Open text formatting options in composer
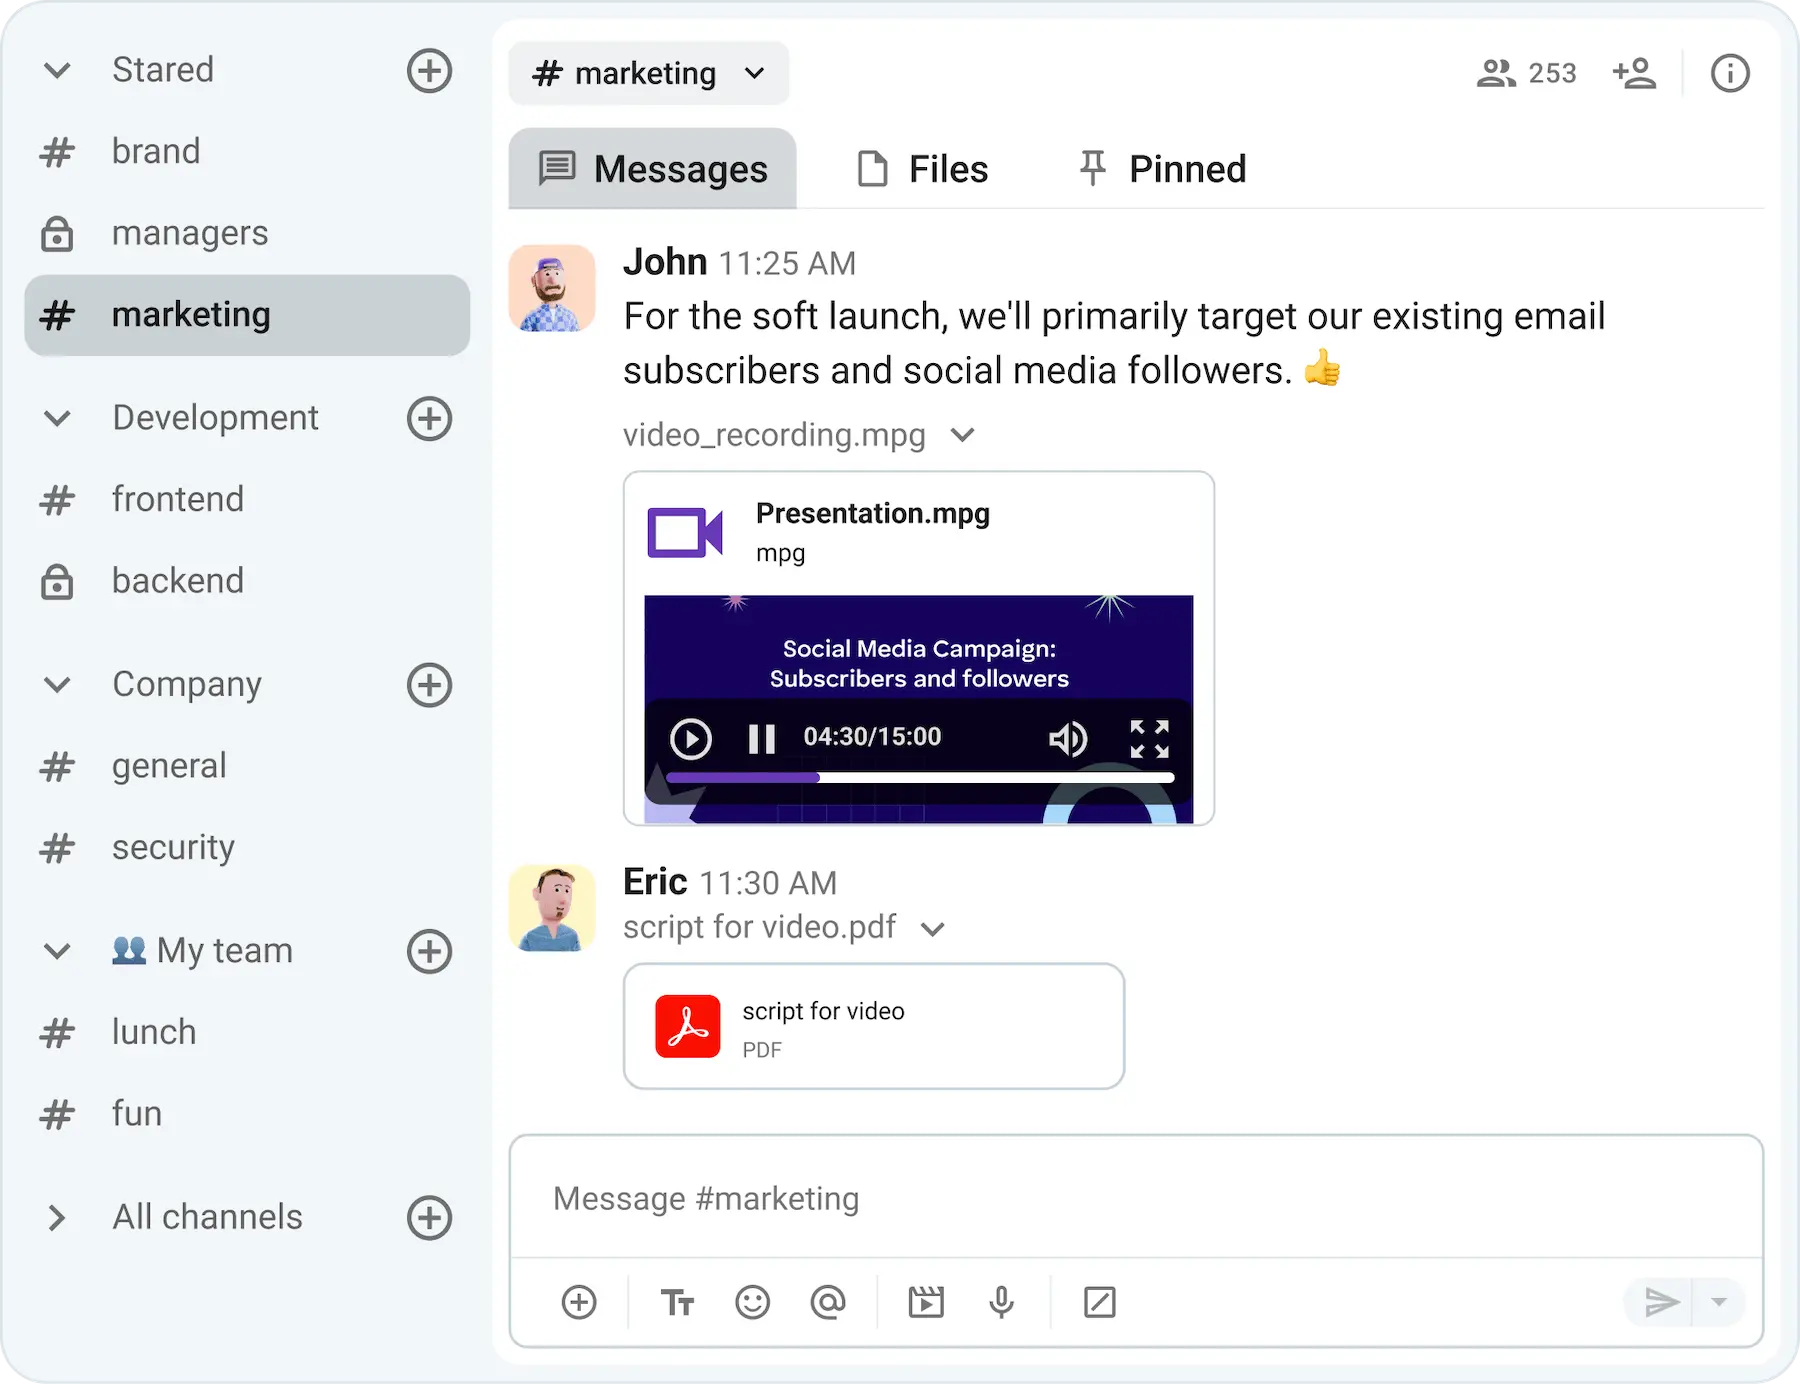Viewport: 1800px width, 1384px height. coord(677,1302)
